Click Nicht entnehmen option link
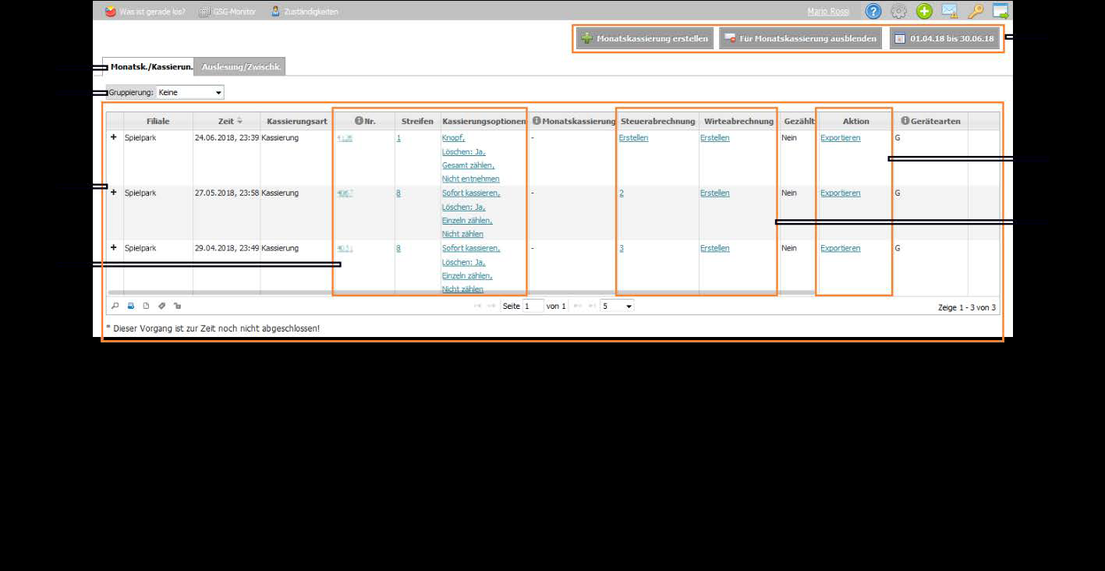Viewport: 1105px width, 571px height. tap(471, 179)
